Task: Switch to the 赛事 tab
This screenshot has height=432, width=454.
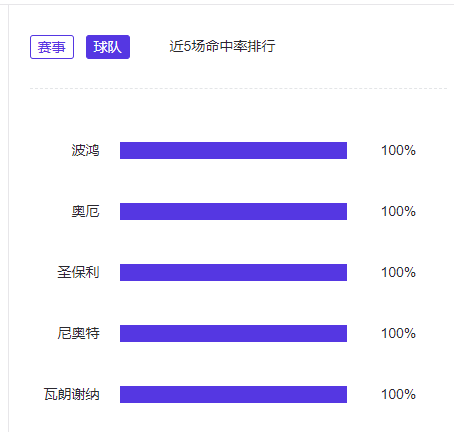Action: (52, 47)
